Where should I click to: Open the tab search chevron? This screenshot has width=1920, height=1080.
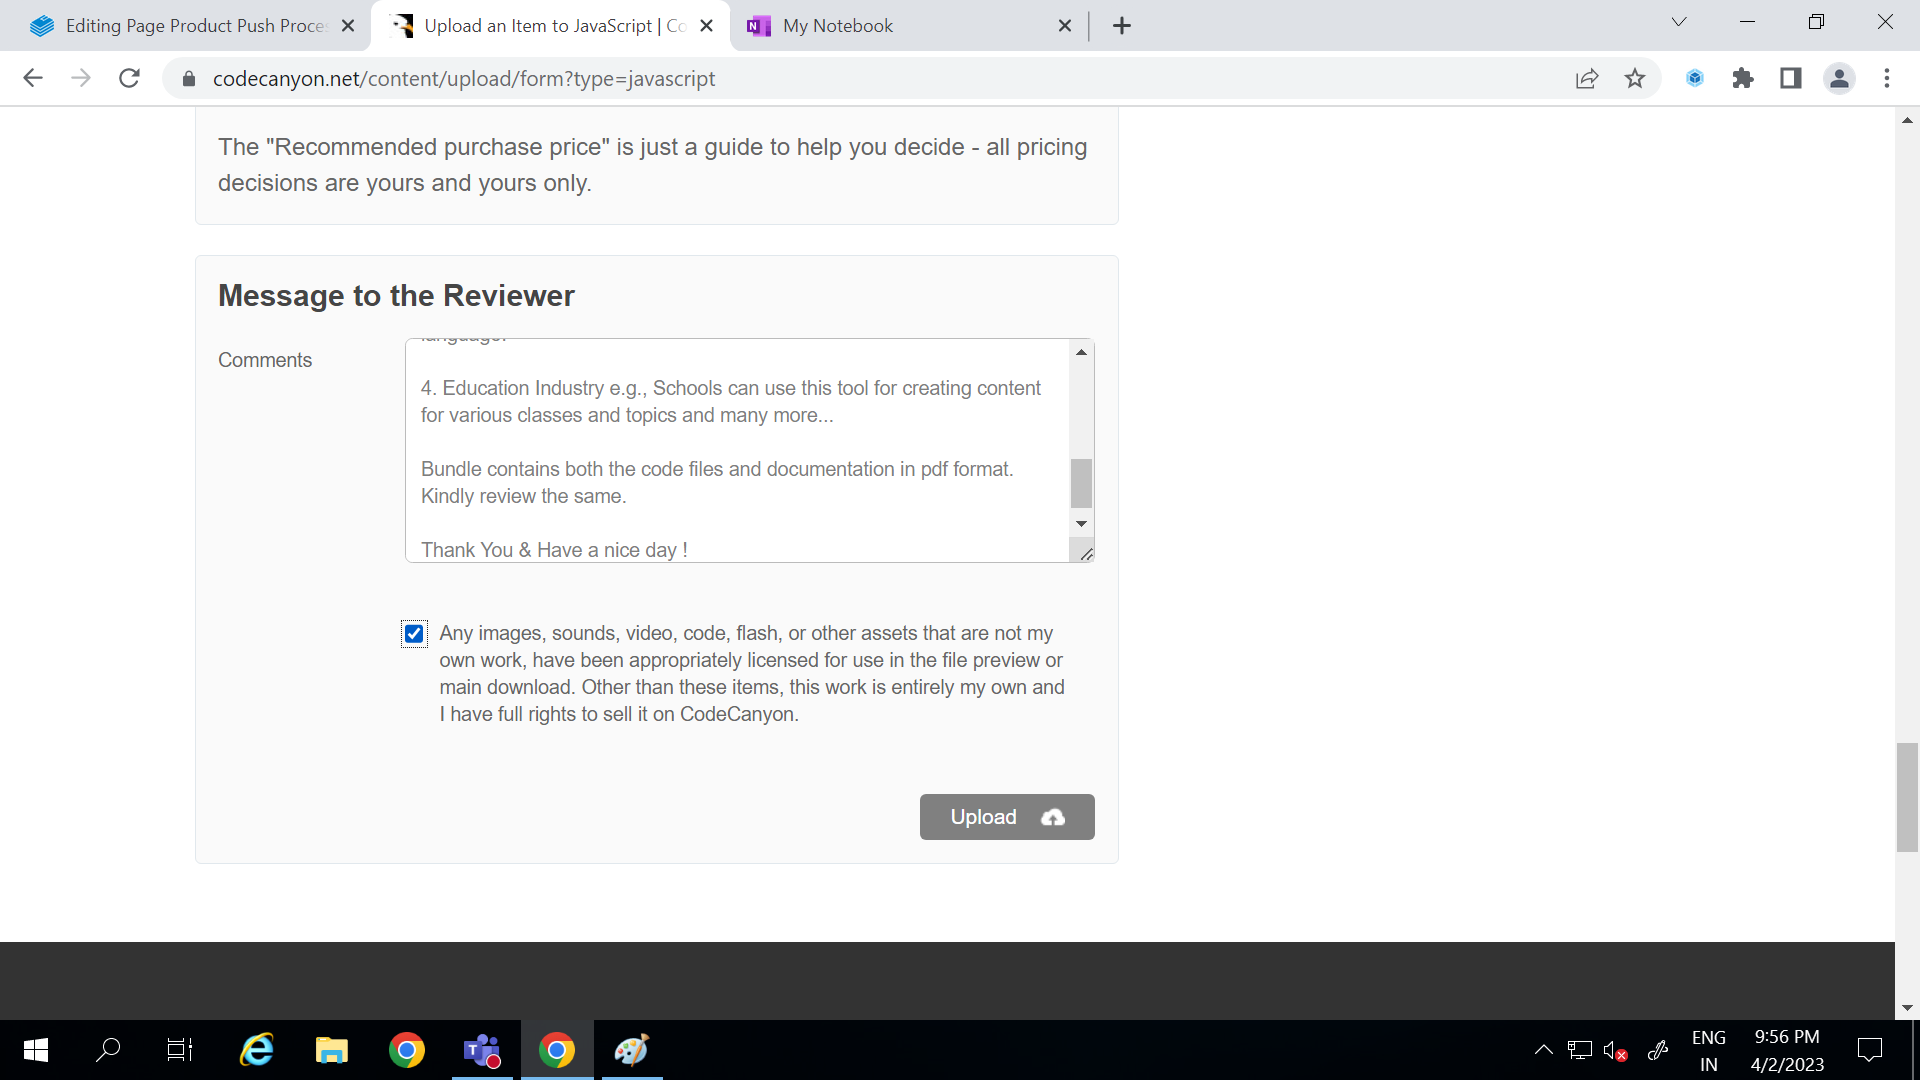(1679, 22)
